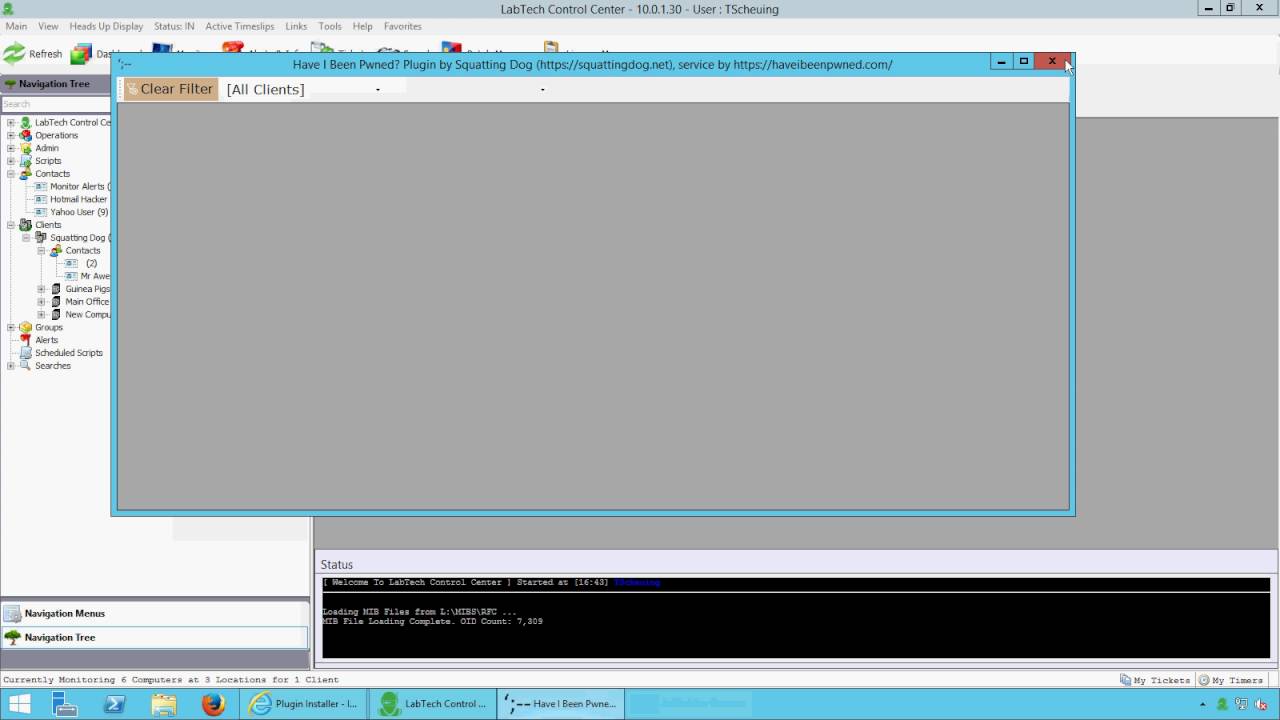Image resolution: width=1280 pixels, height=720 pixels.
Task: Open the Links menu
Action: (296, 26)
